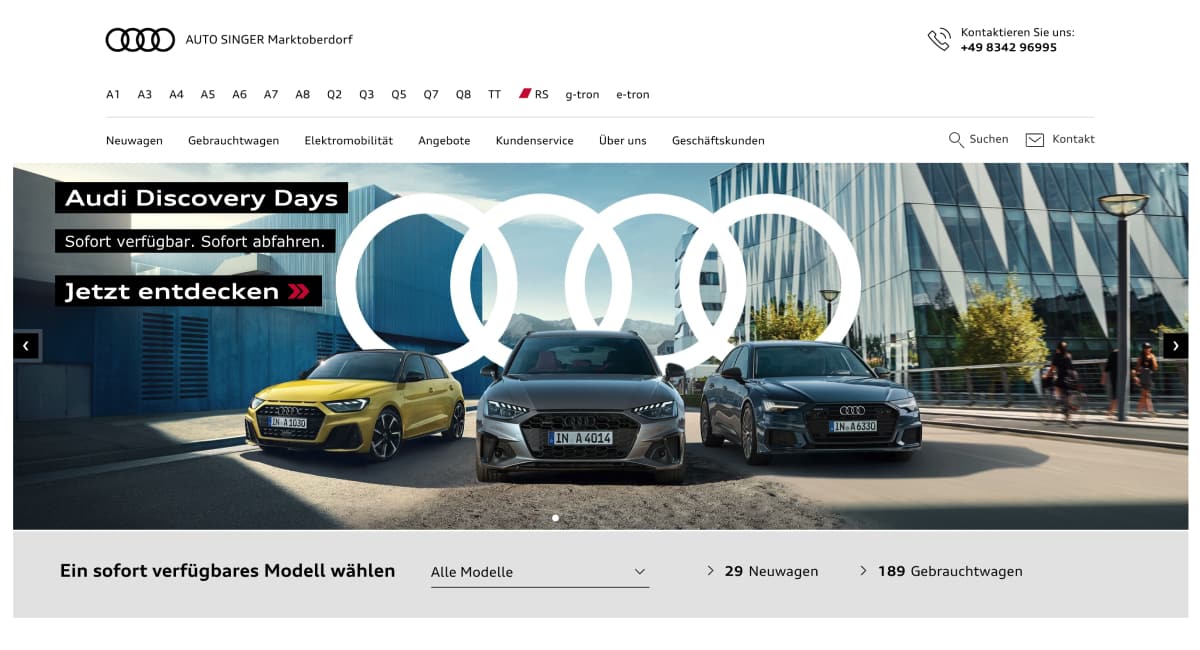The height and width of the screenshot is (650, 1200).
Task: Open the A5 model menu
Action: click(x=208, y=95)
